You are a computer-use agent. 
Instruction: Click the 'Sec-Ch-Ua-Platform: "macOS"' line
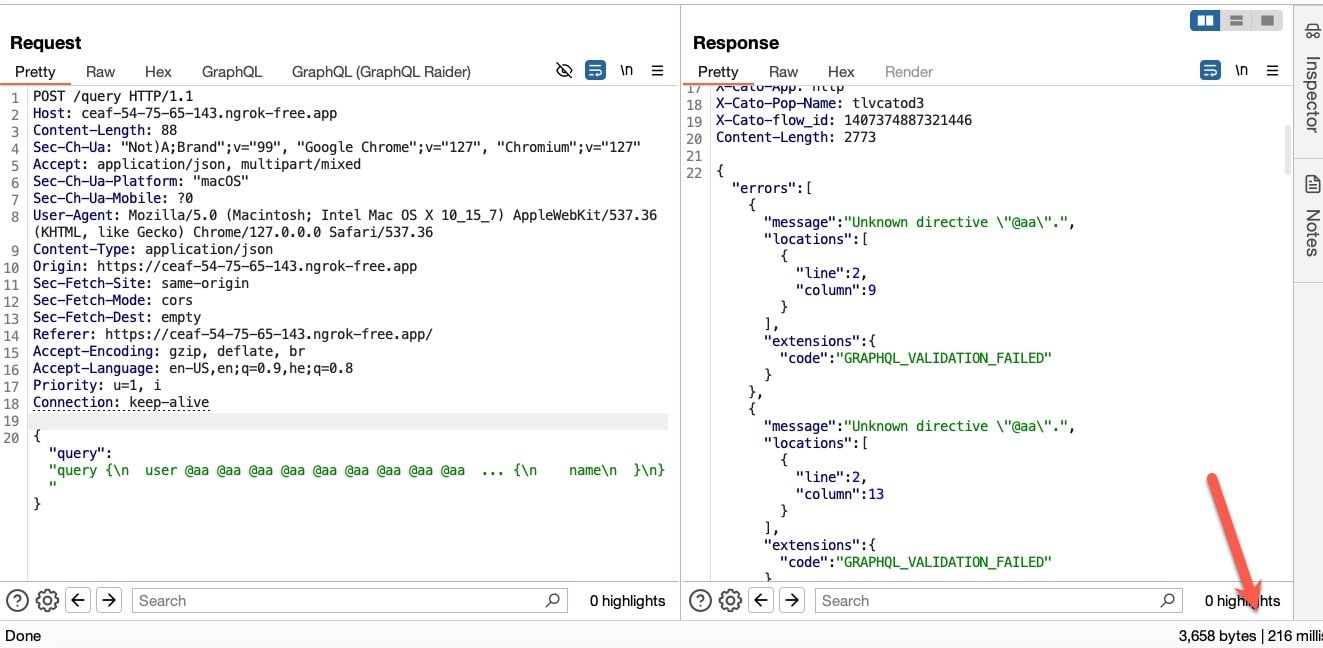141,181
